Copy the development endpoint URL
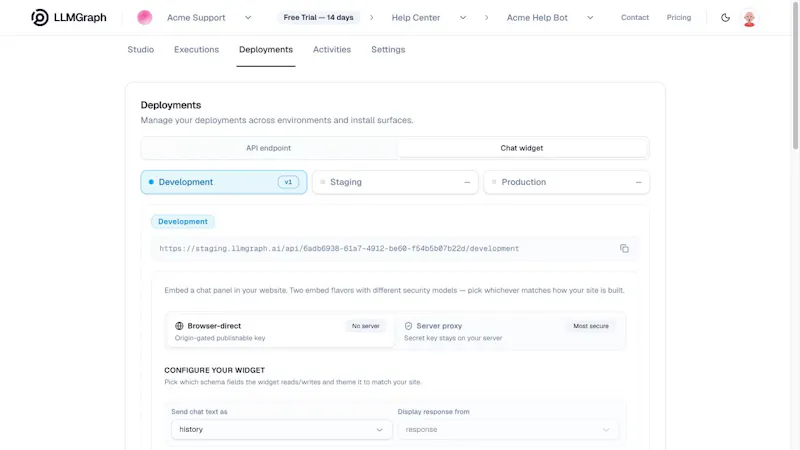This screenshot has height=450, width=800. [x=624, y=248]
